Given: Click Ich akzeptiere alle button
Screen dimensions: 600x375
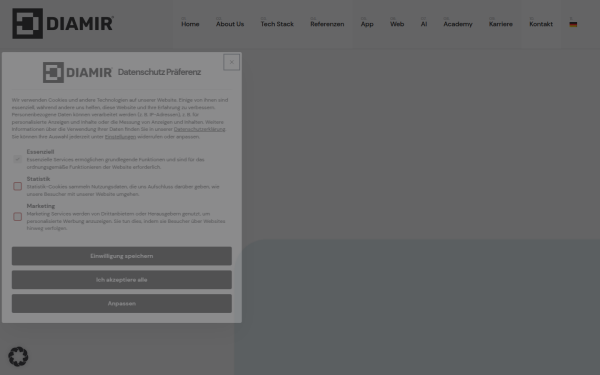Looking at the screenshot, I should point(122,280).
